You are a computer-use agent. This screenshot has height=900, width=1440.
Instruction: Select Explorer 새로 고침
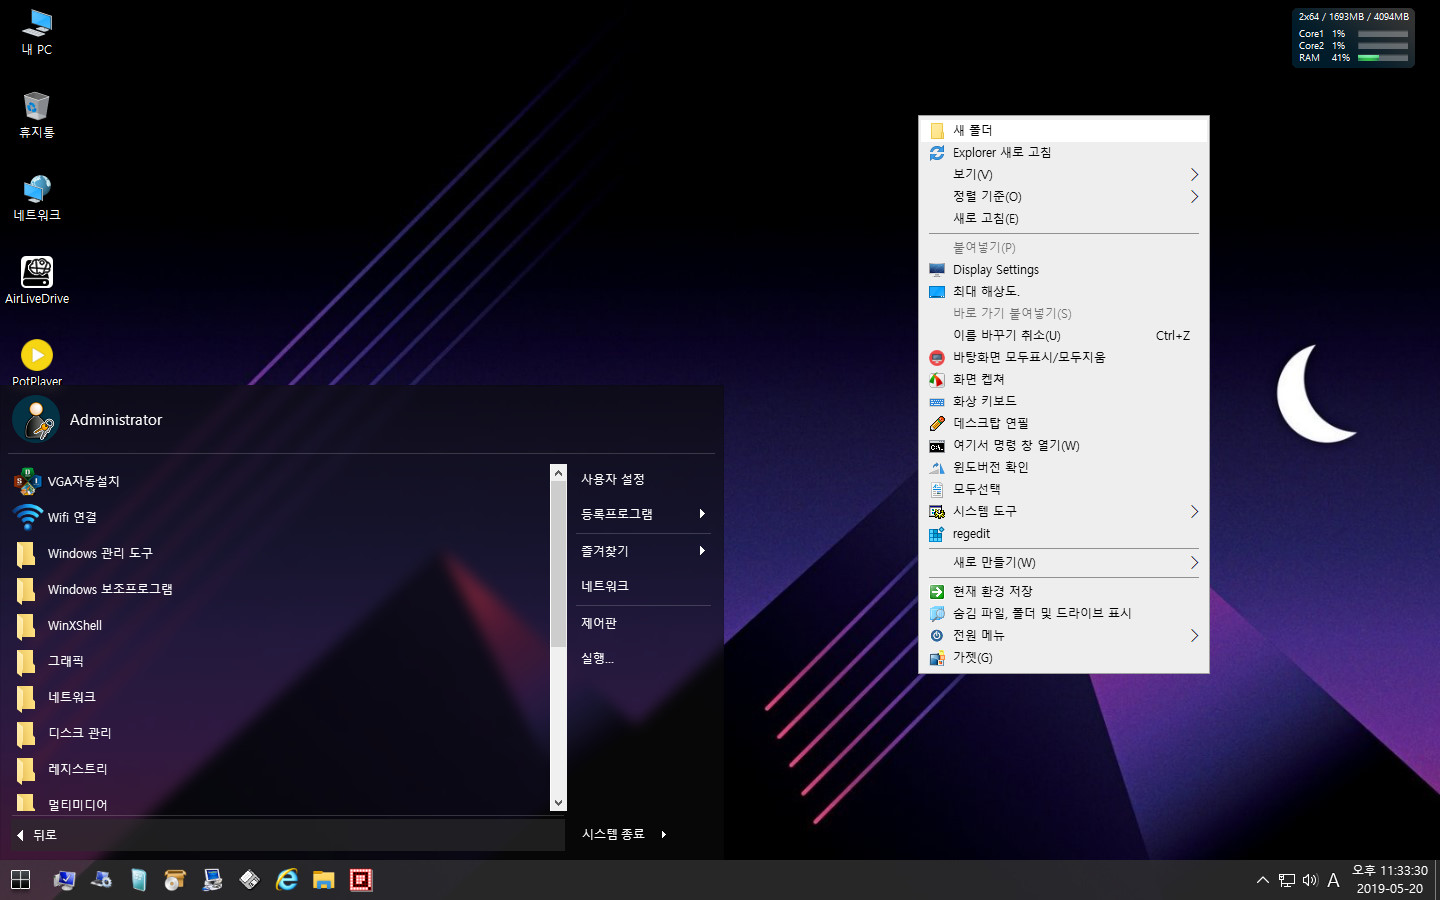tap(1064, 152)
